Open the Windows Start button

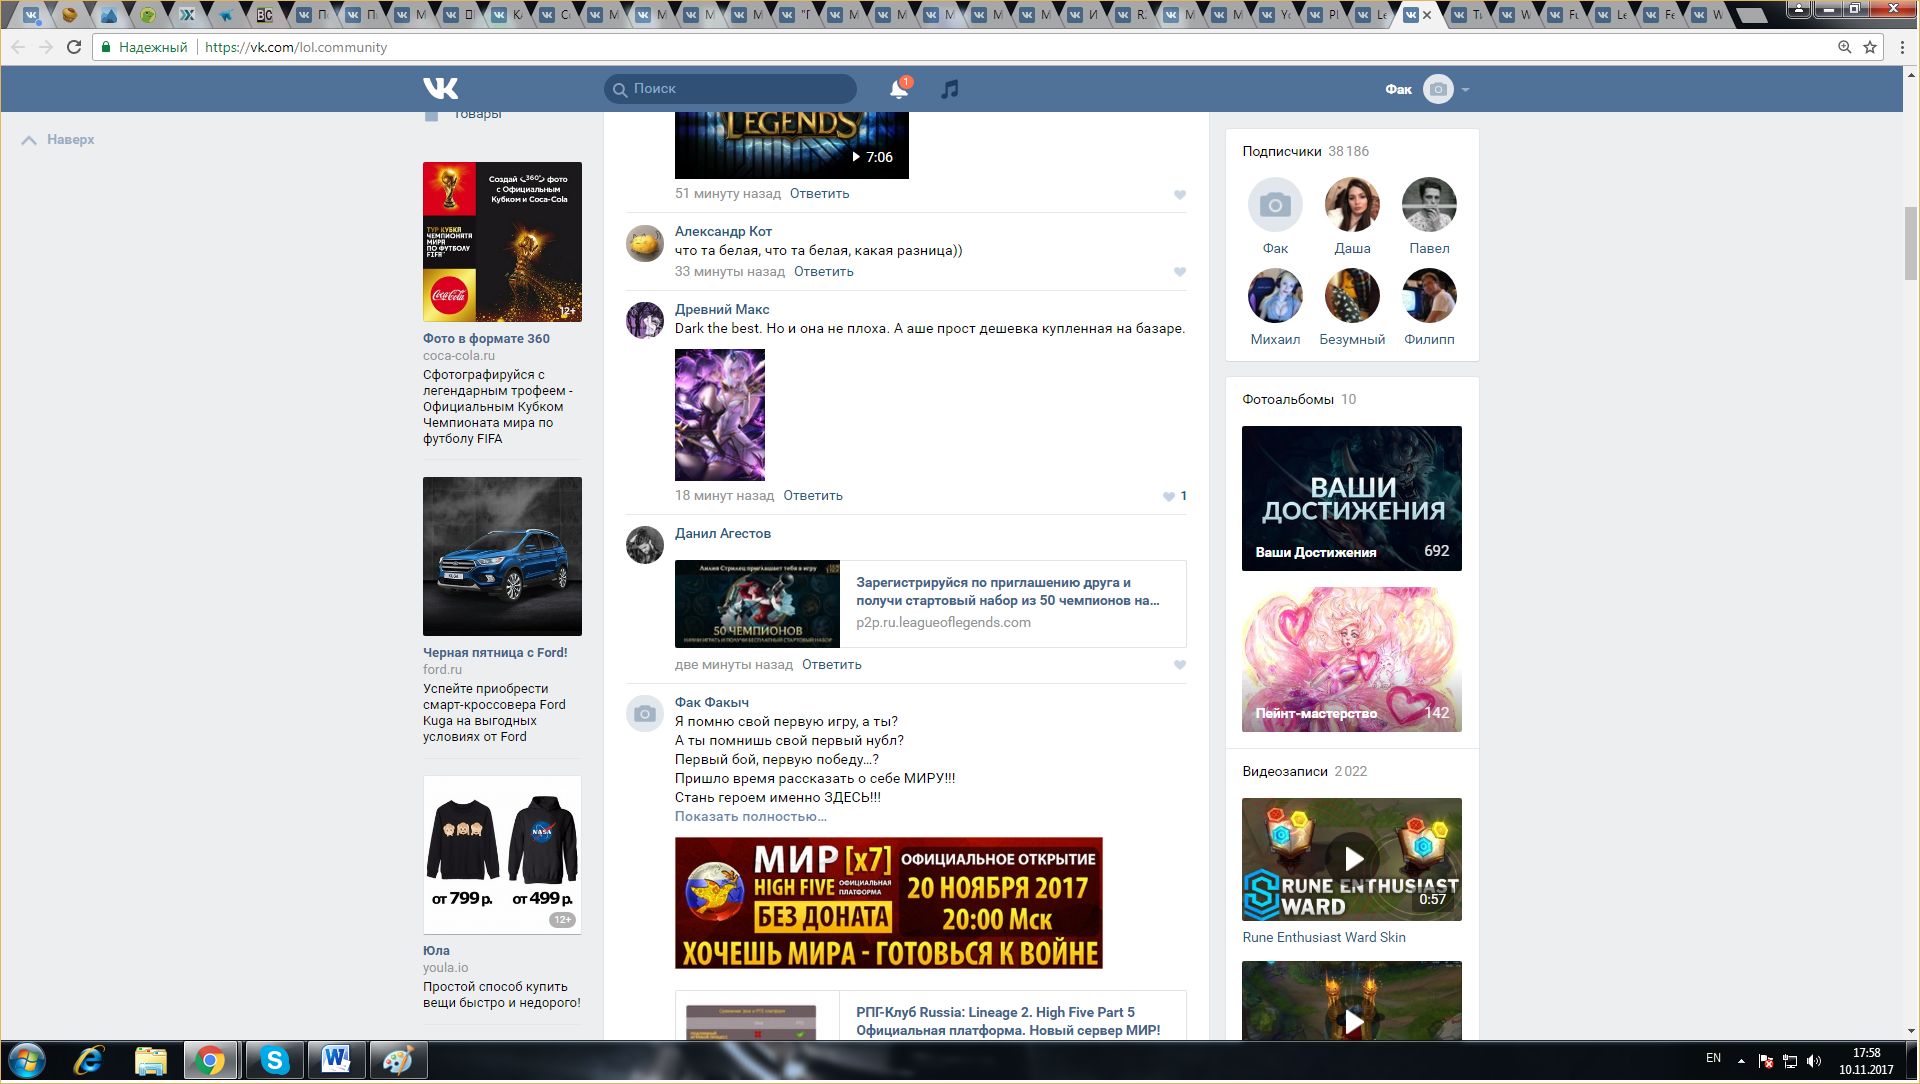(27, 1061)
